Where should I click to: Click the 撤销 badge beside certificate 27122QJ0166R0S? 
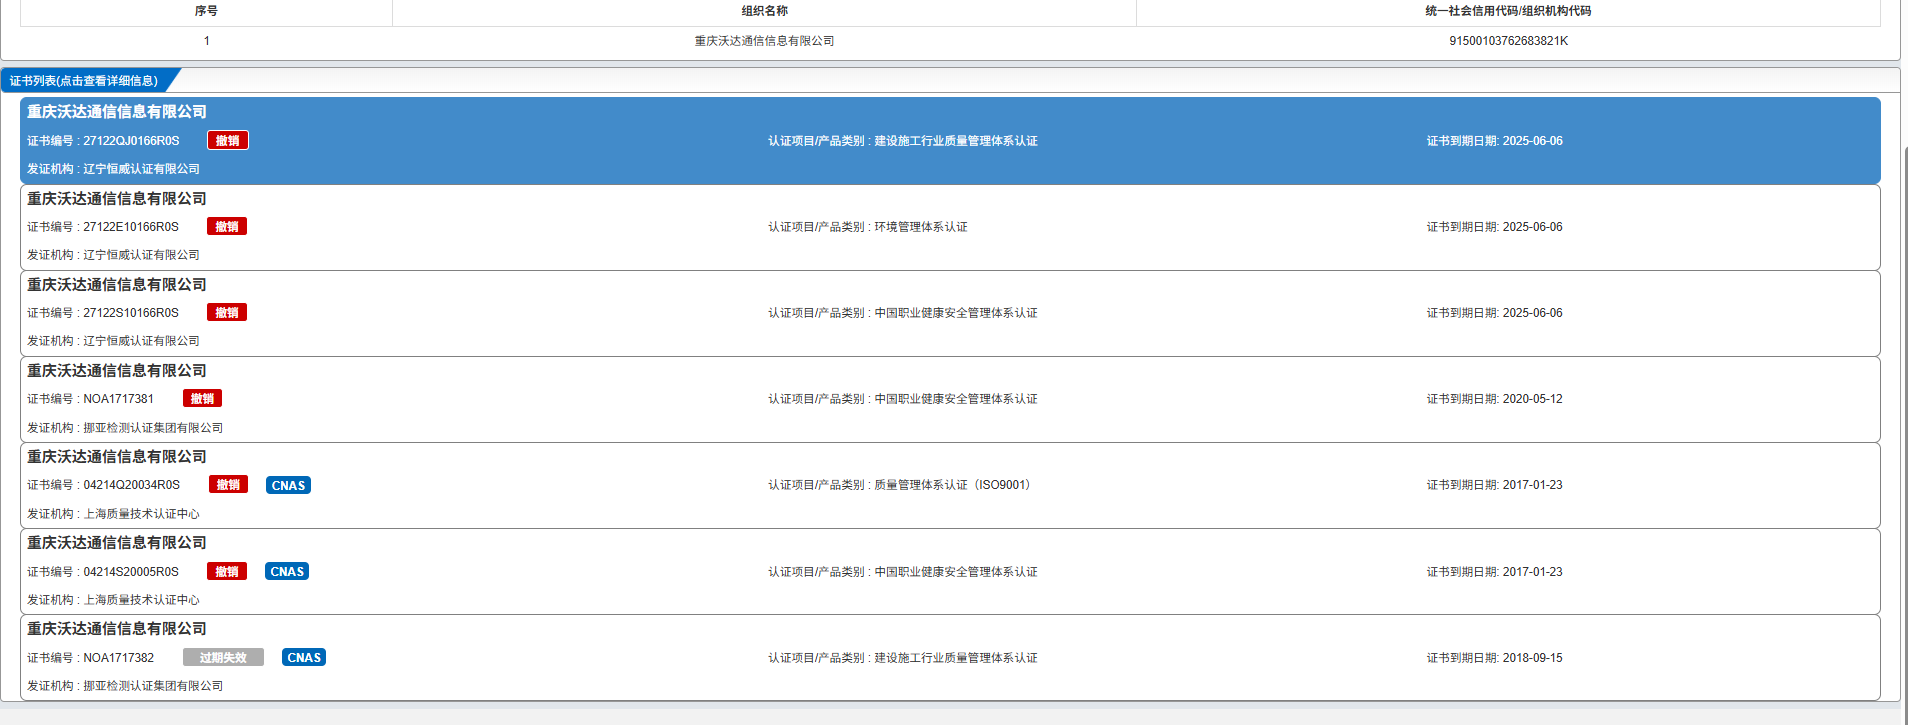click(x=228, y=140)
